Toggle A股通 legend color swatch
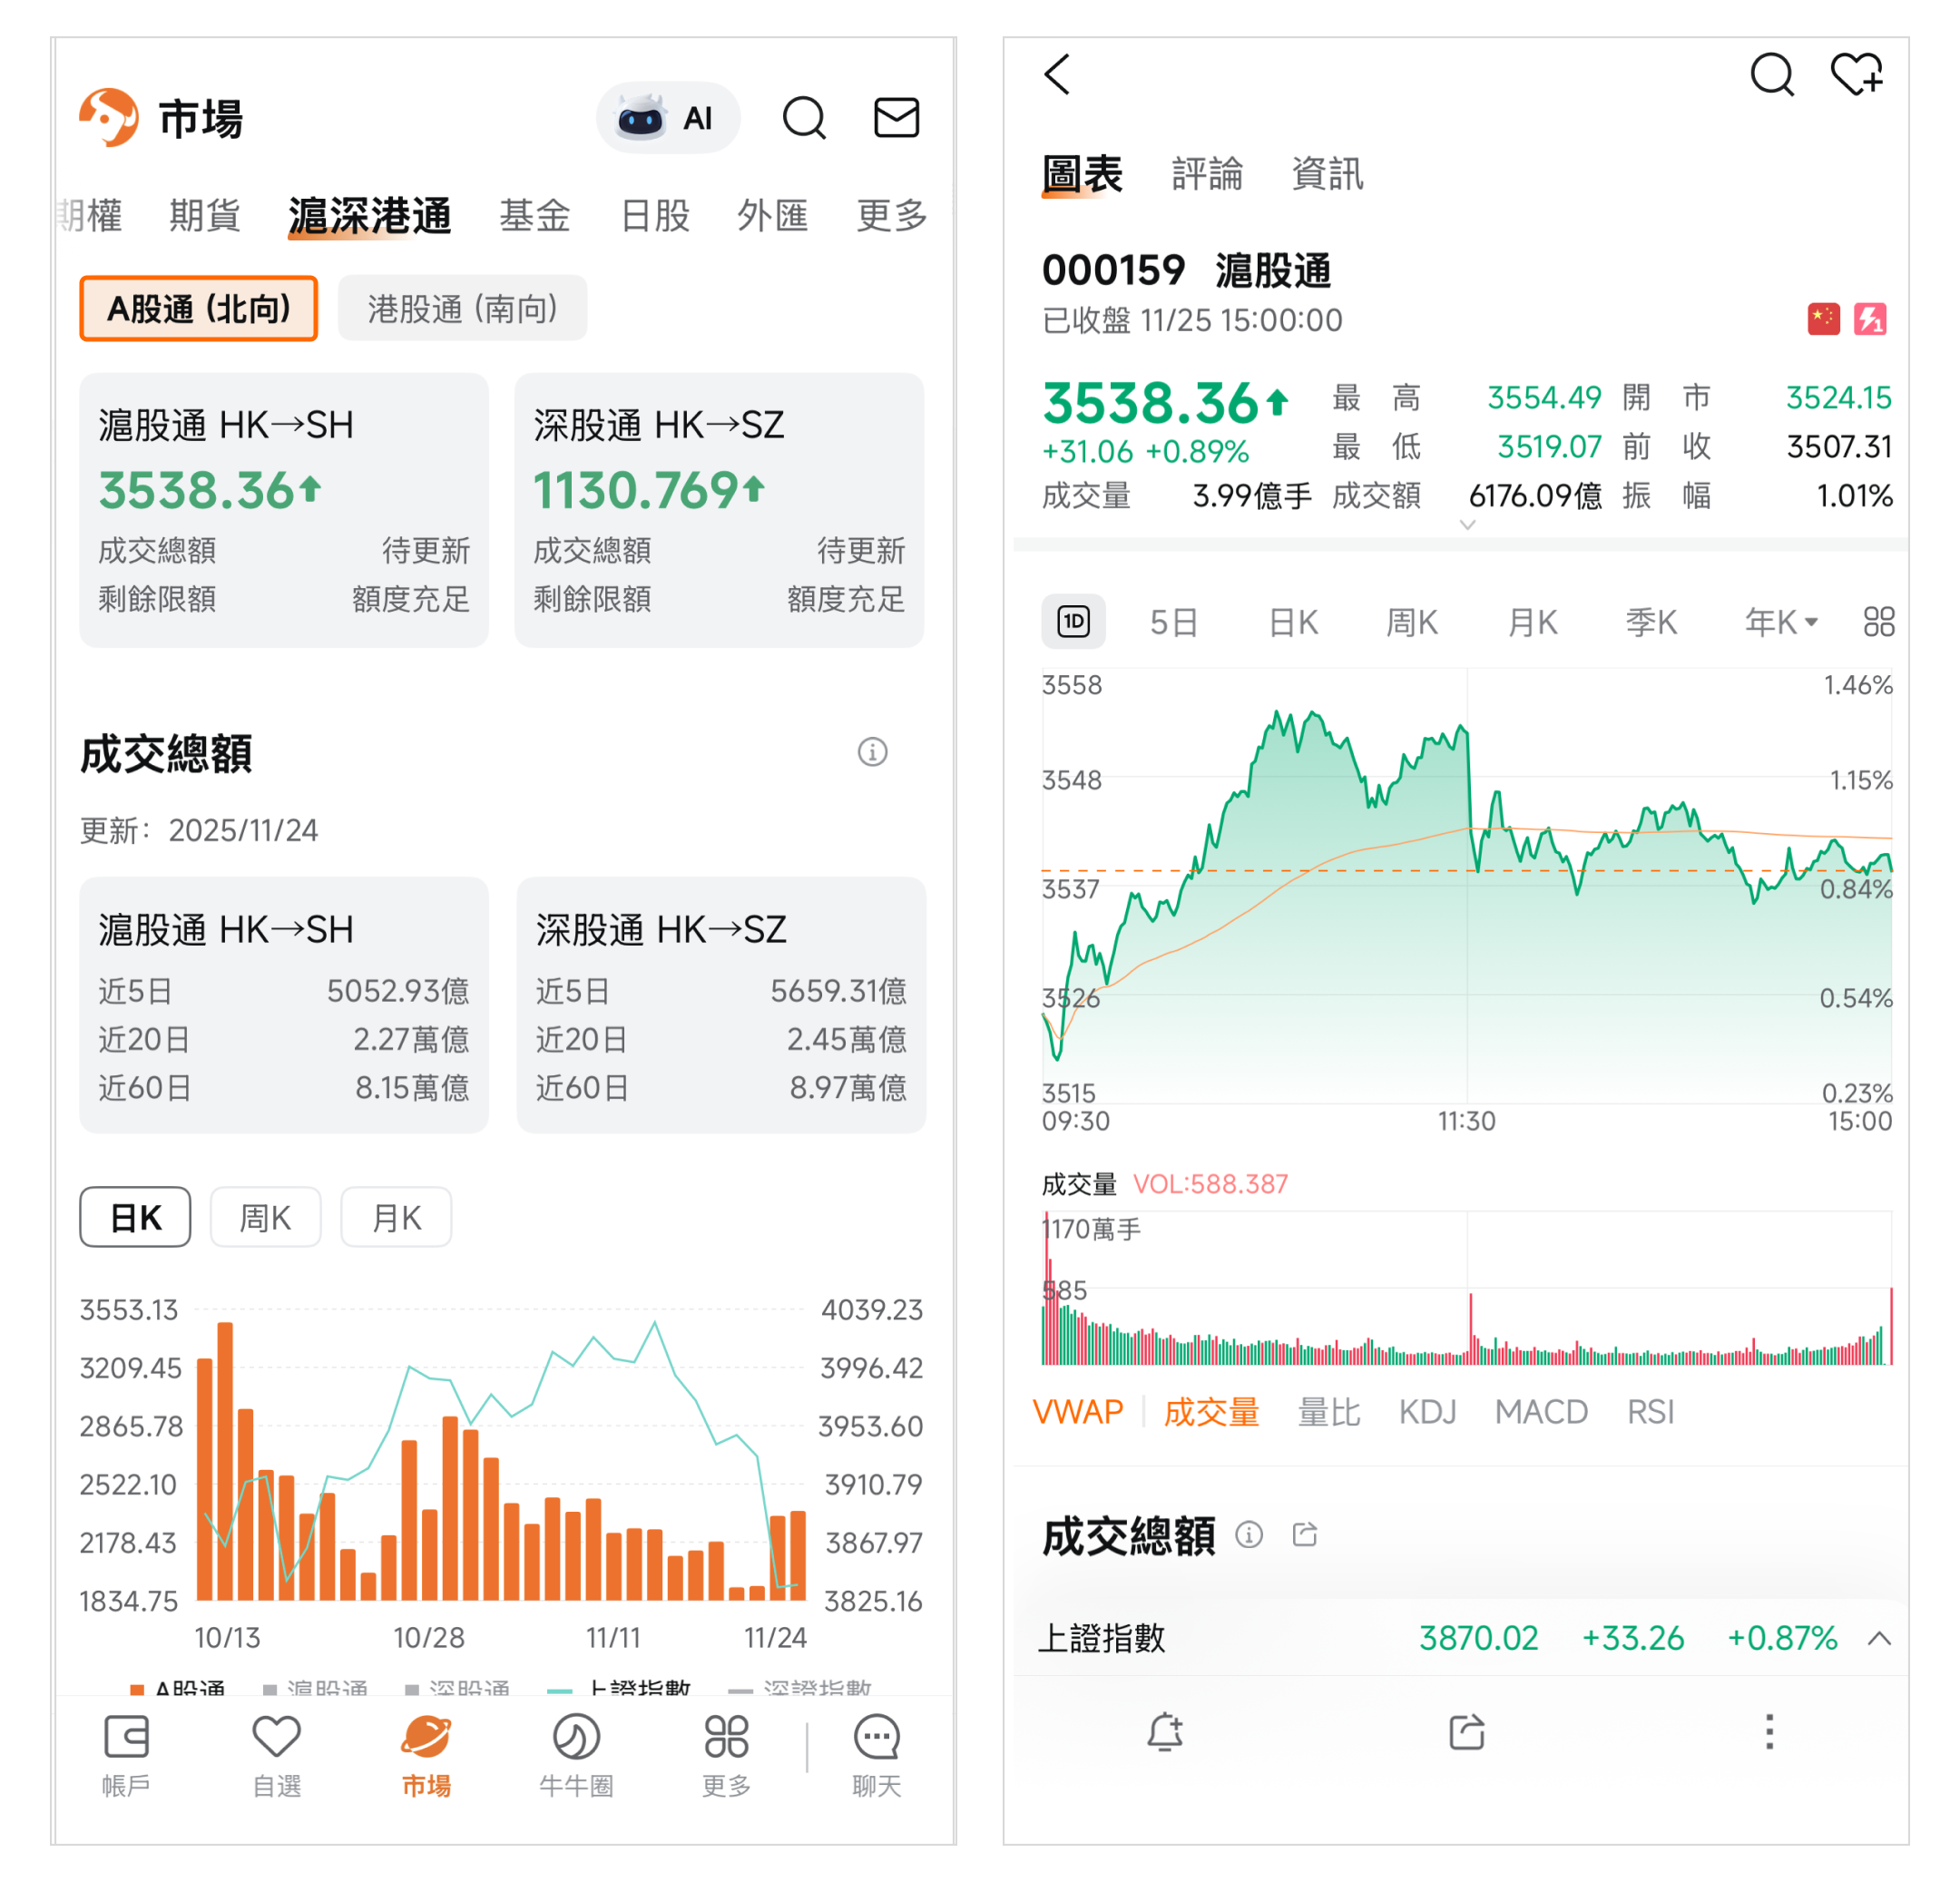This screenshot has height=1882, width=1960. click(x=138, y=1689)
